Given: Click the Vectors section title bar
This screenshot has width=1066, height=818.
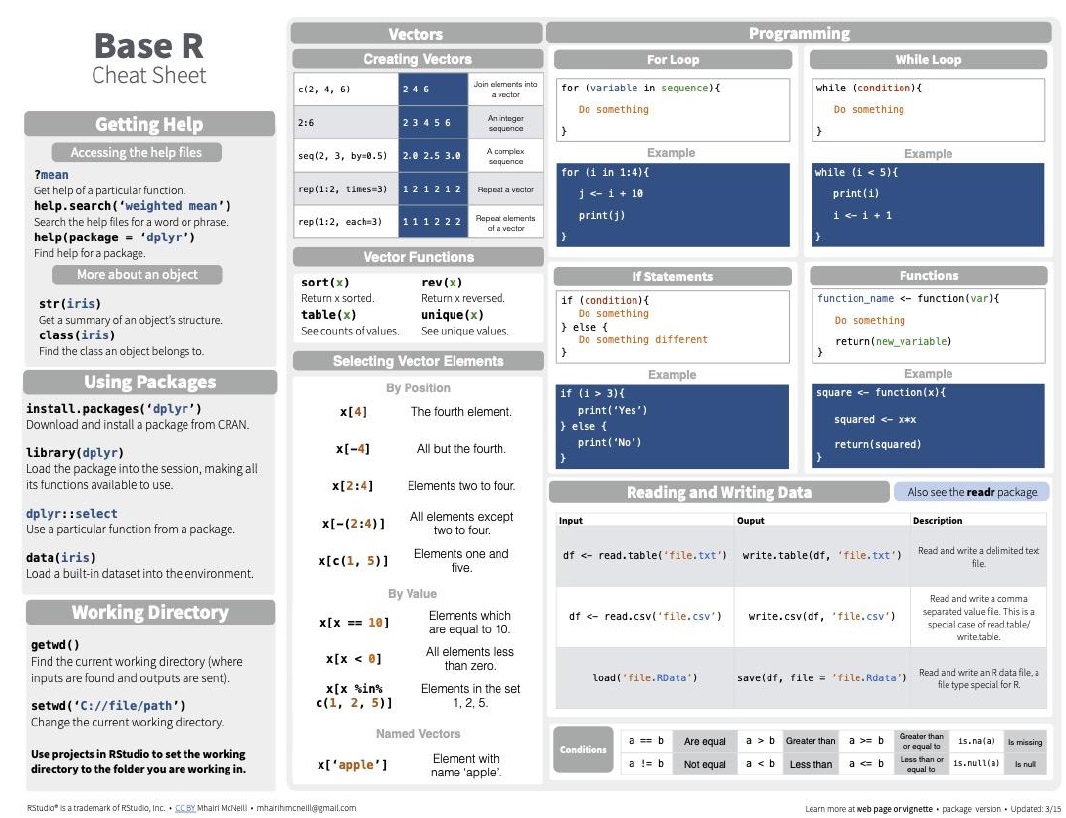Looking at the screenshot, I should (x=416, y=34).
